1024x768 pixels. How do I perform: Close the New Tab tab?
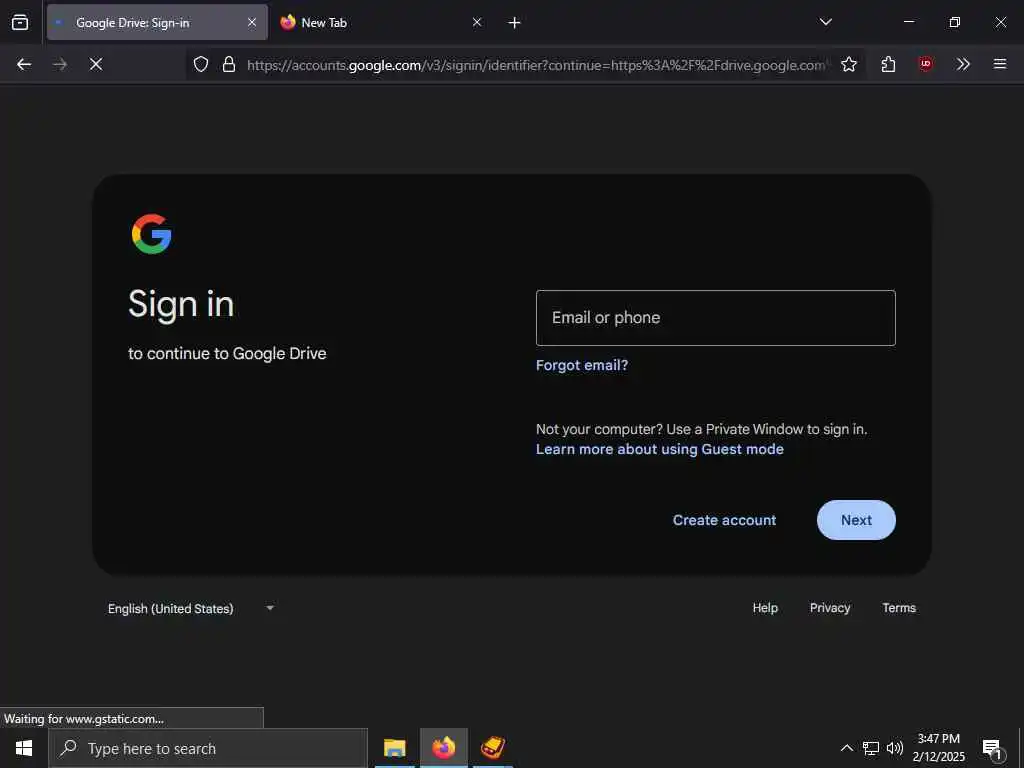tap(477, 22)
